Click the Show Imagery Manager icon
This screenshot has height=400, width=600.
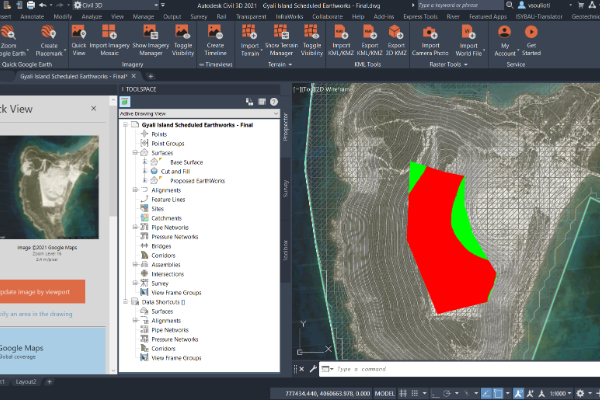151,33
